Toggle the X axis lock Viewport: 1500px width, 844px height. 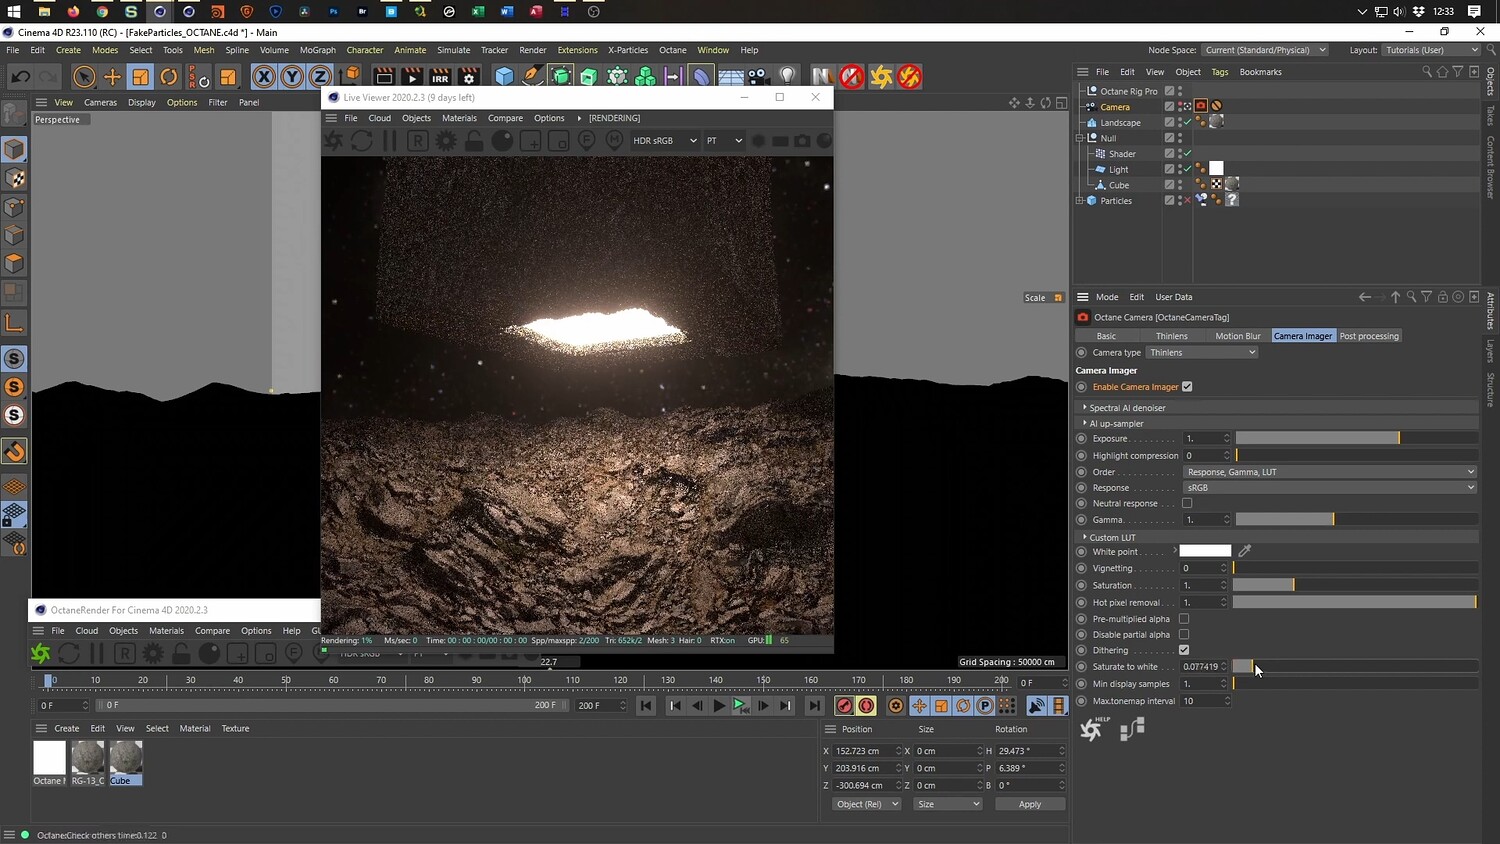263,77
